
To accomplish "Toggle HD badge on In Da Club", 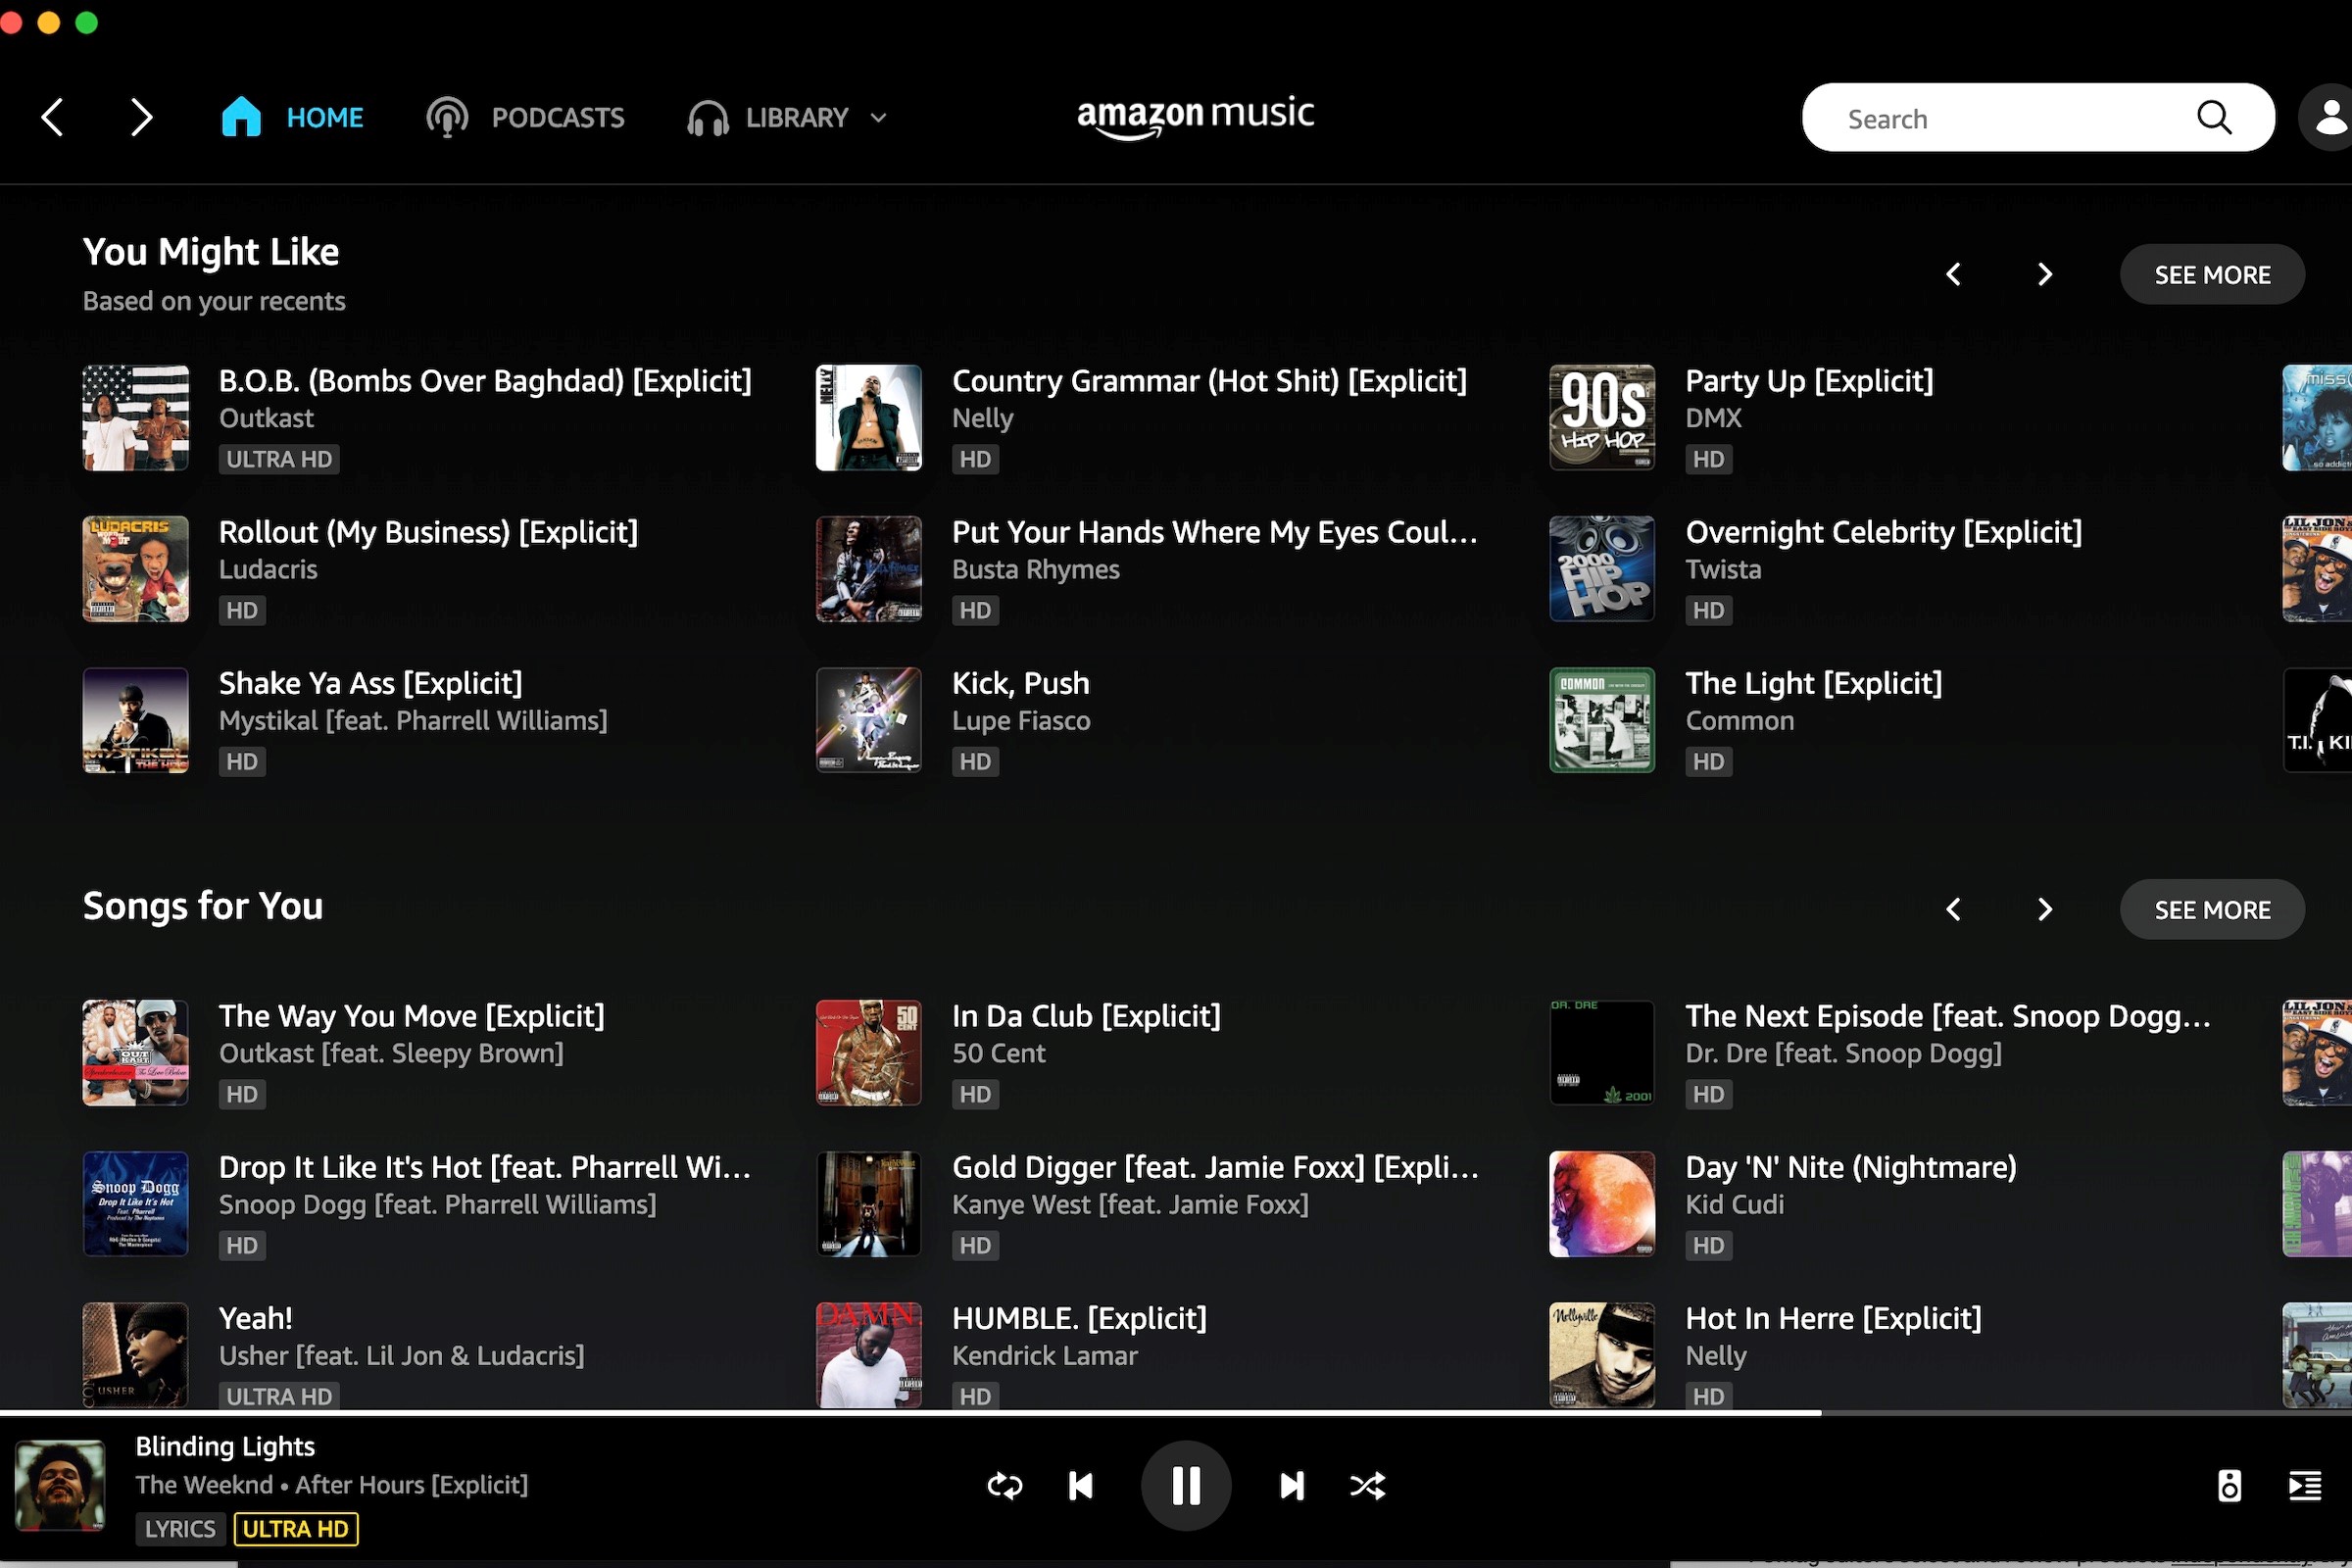I will tap(973, 1094).
